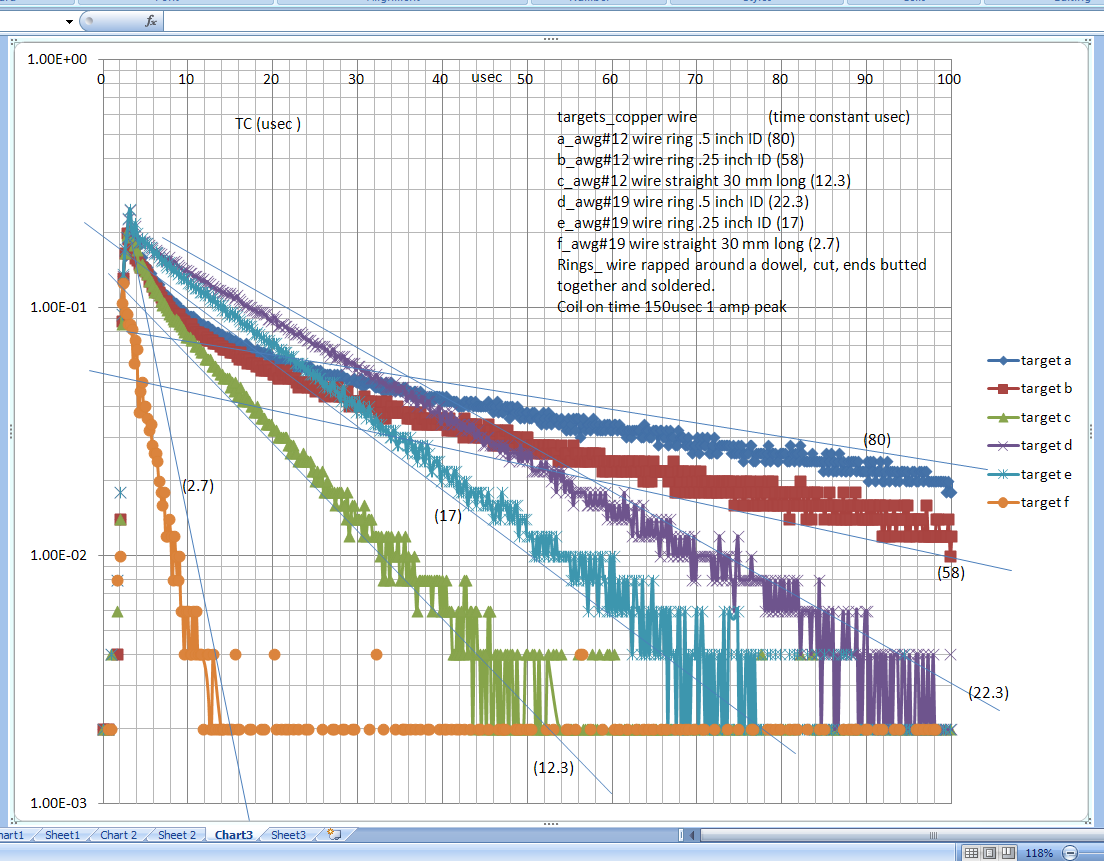Viewport: 1104px width, 861px height.
Task: Select the target a legend entry
Action: pos(1029,360)
